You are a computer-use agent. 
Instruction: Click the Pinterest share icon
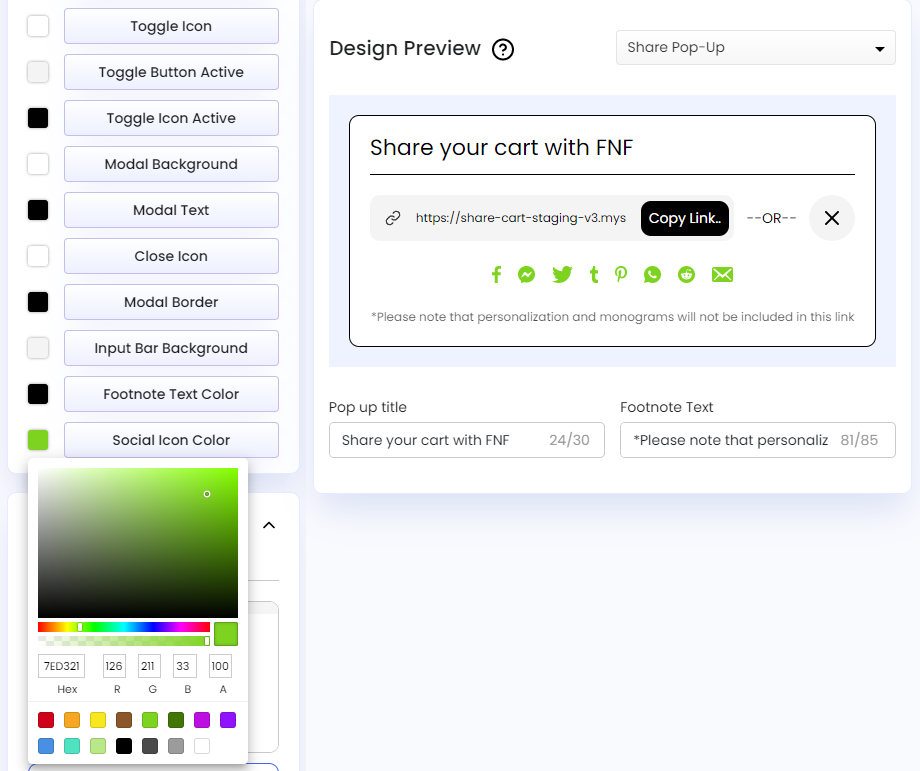[x=621, y=274]
